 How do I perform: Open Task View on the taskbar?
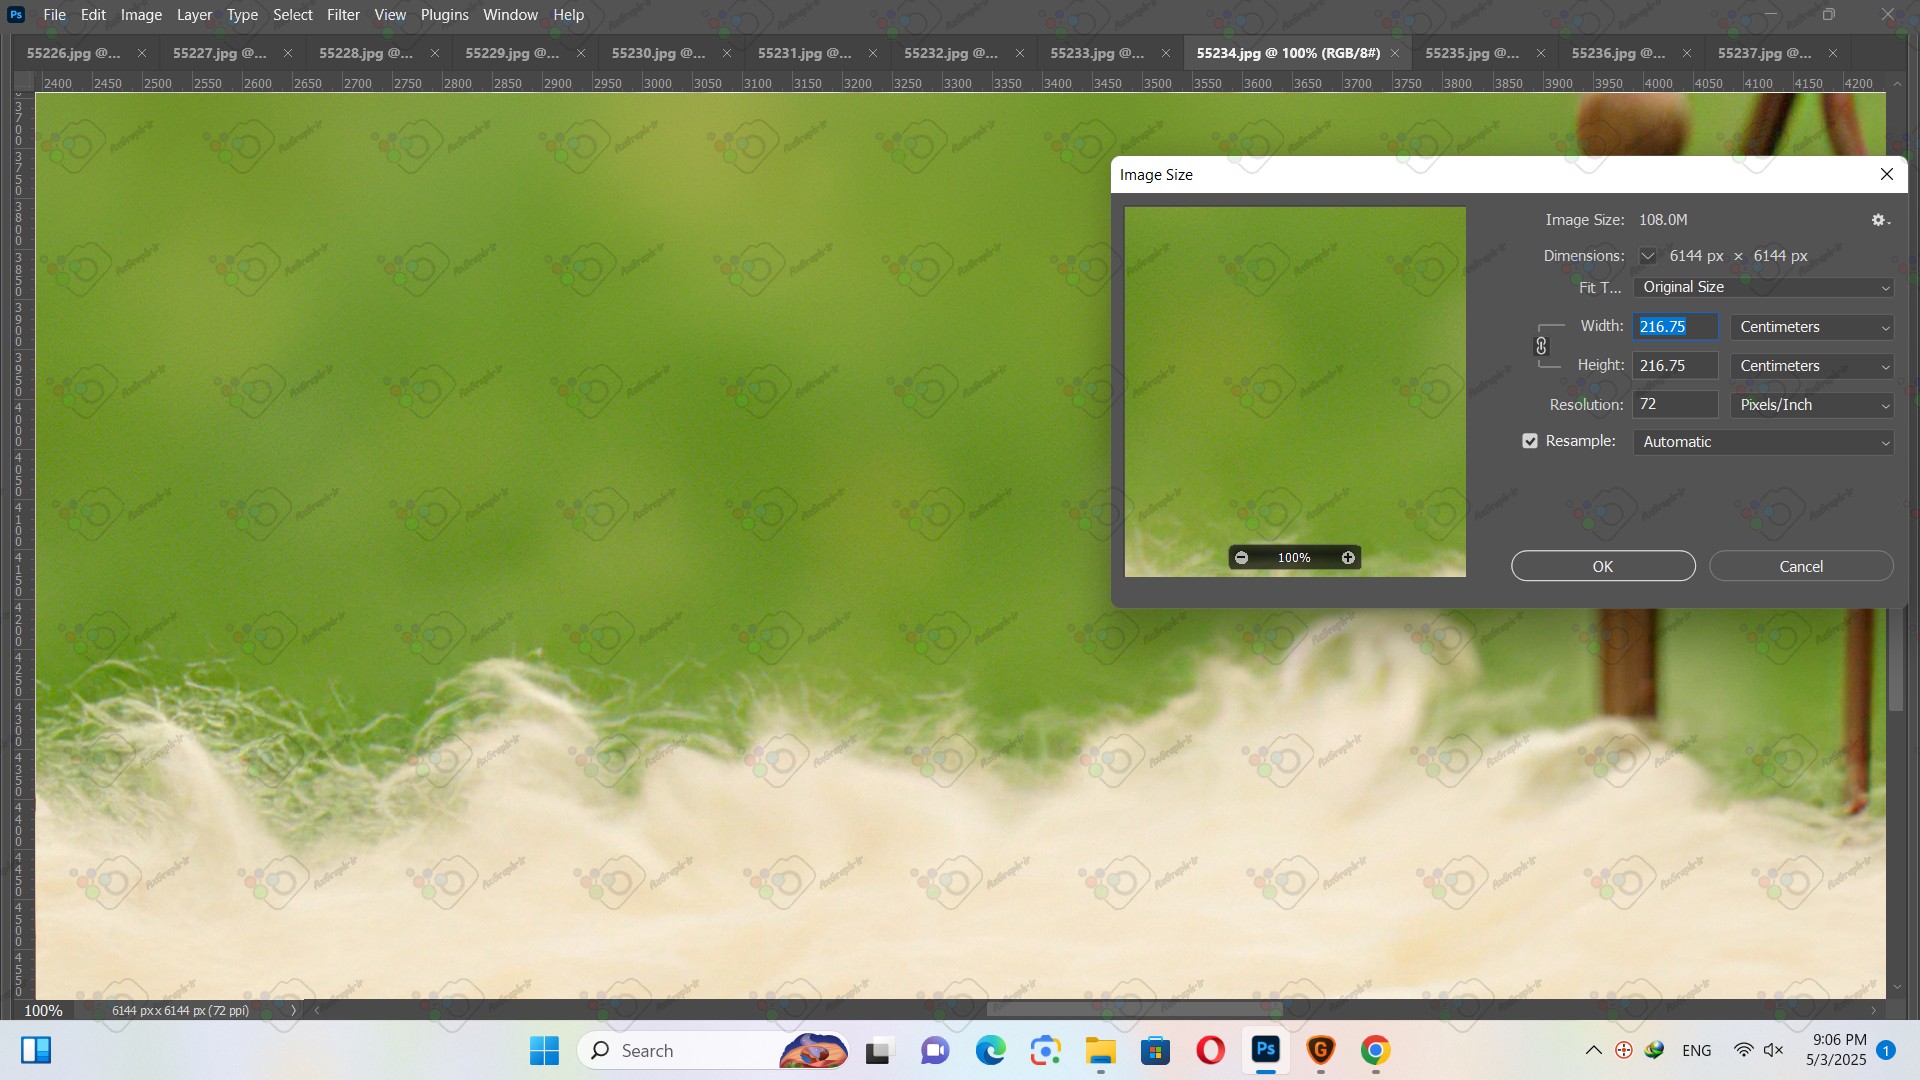click(x=878, y=1051)
